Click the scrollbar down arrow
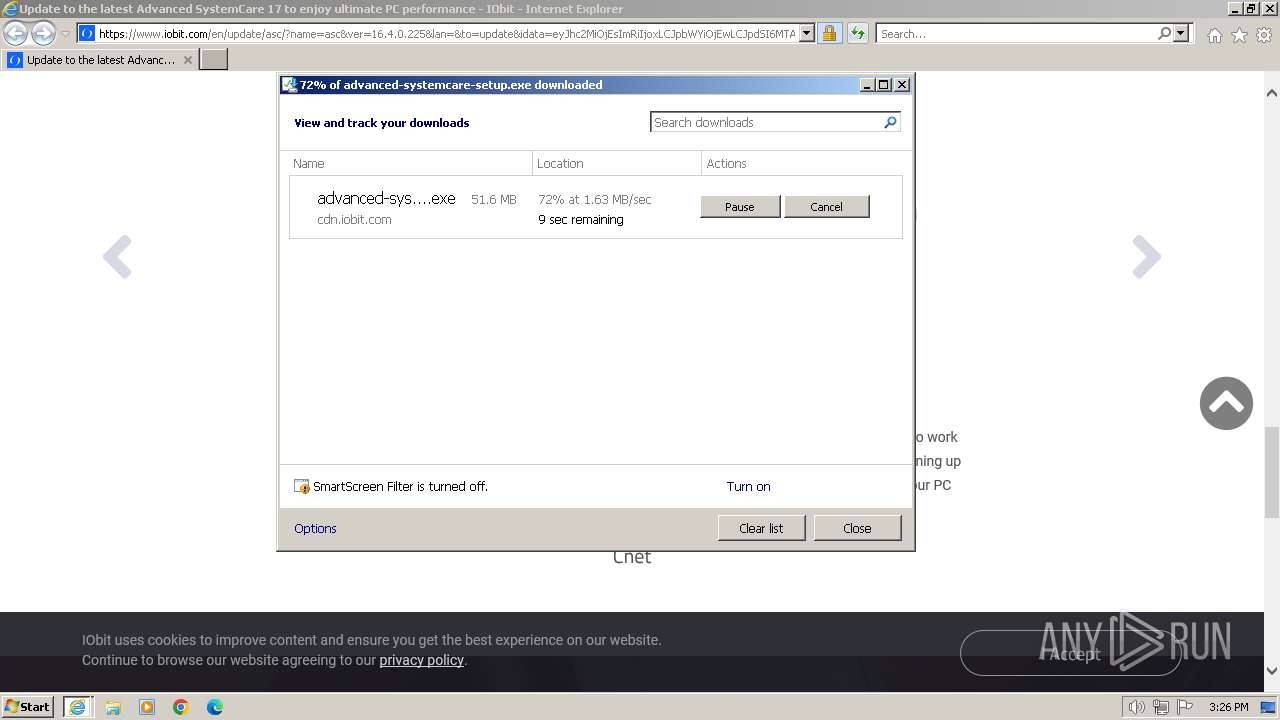 (x=1271, y=671)
